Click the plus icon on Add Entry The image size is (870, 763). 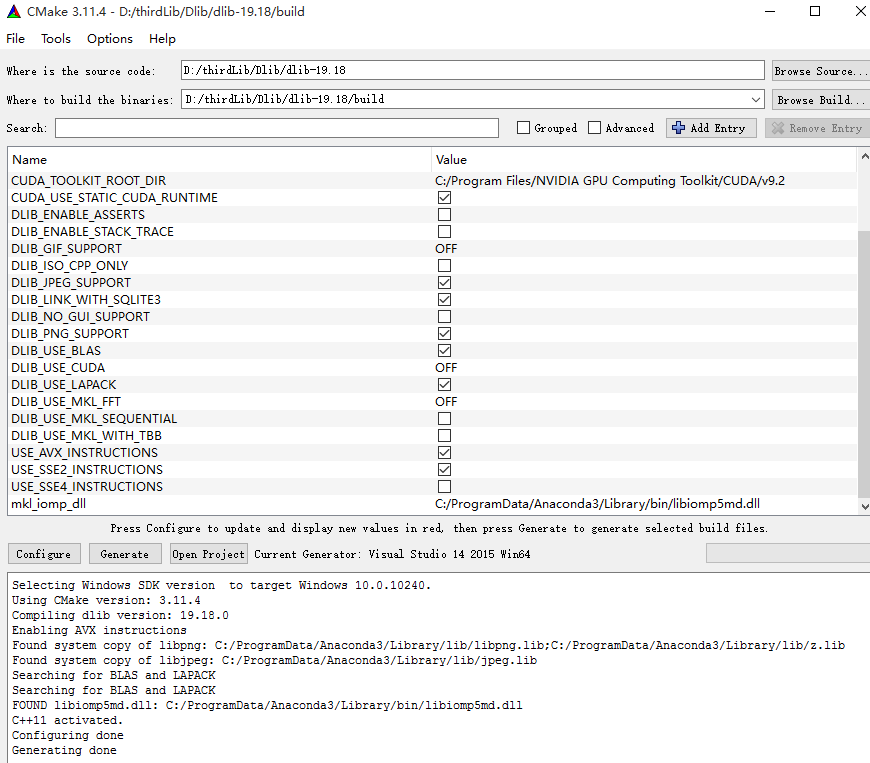pyautogui.click(x=678, y=128)
